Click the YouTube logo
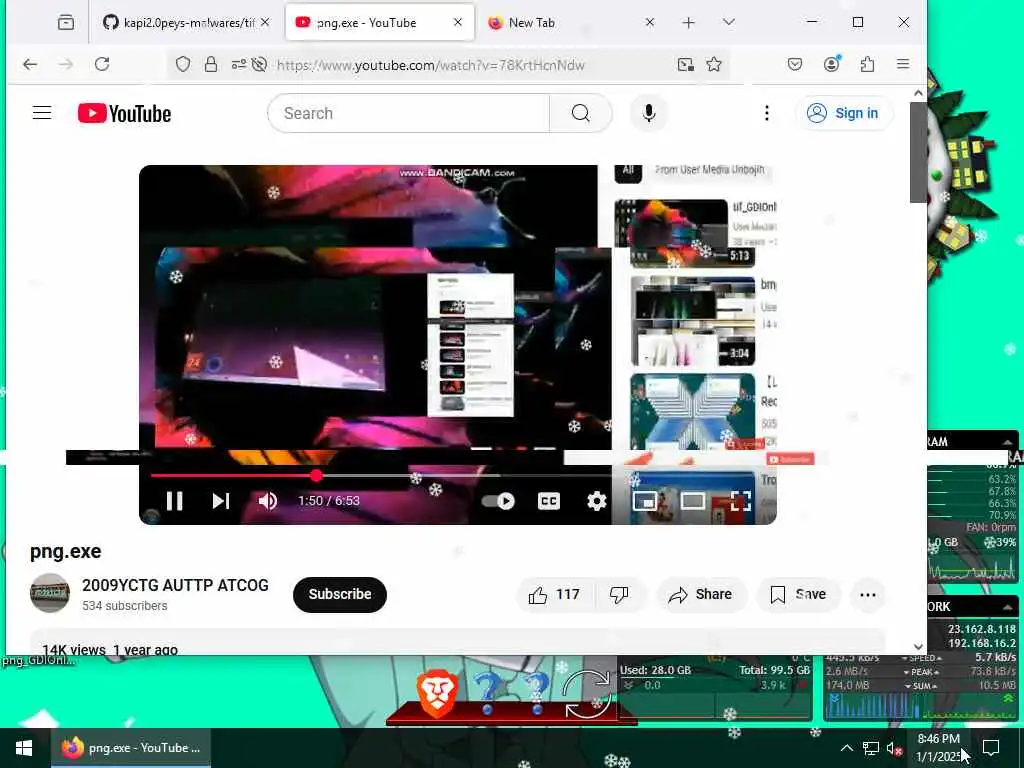This screenshot has height=768, width=1024. point(124,114)
